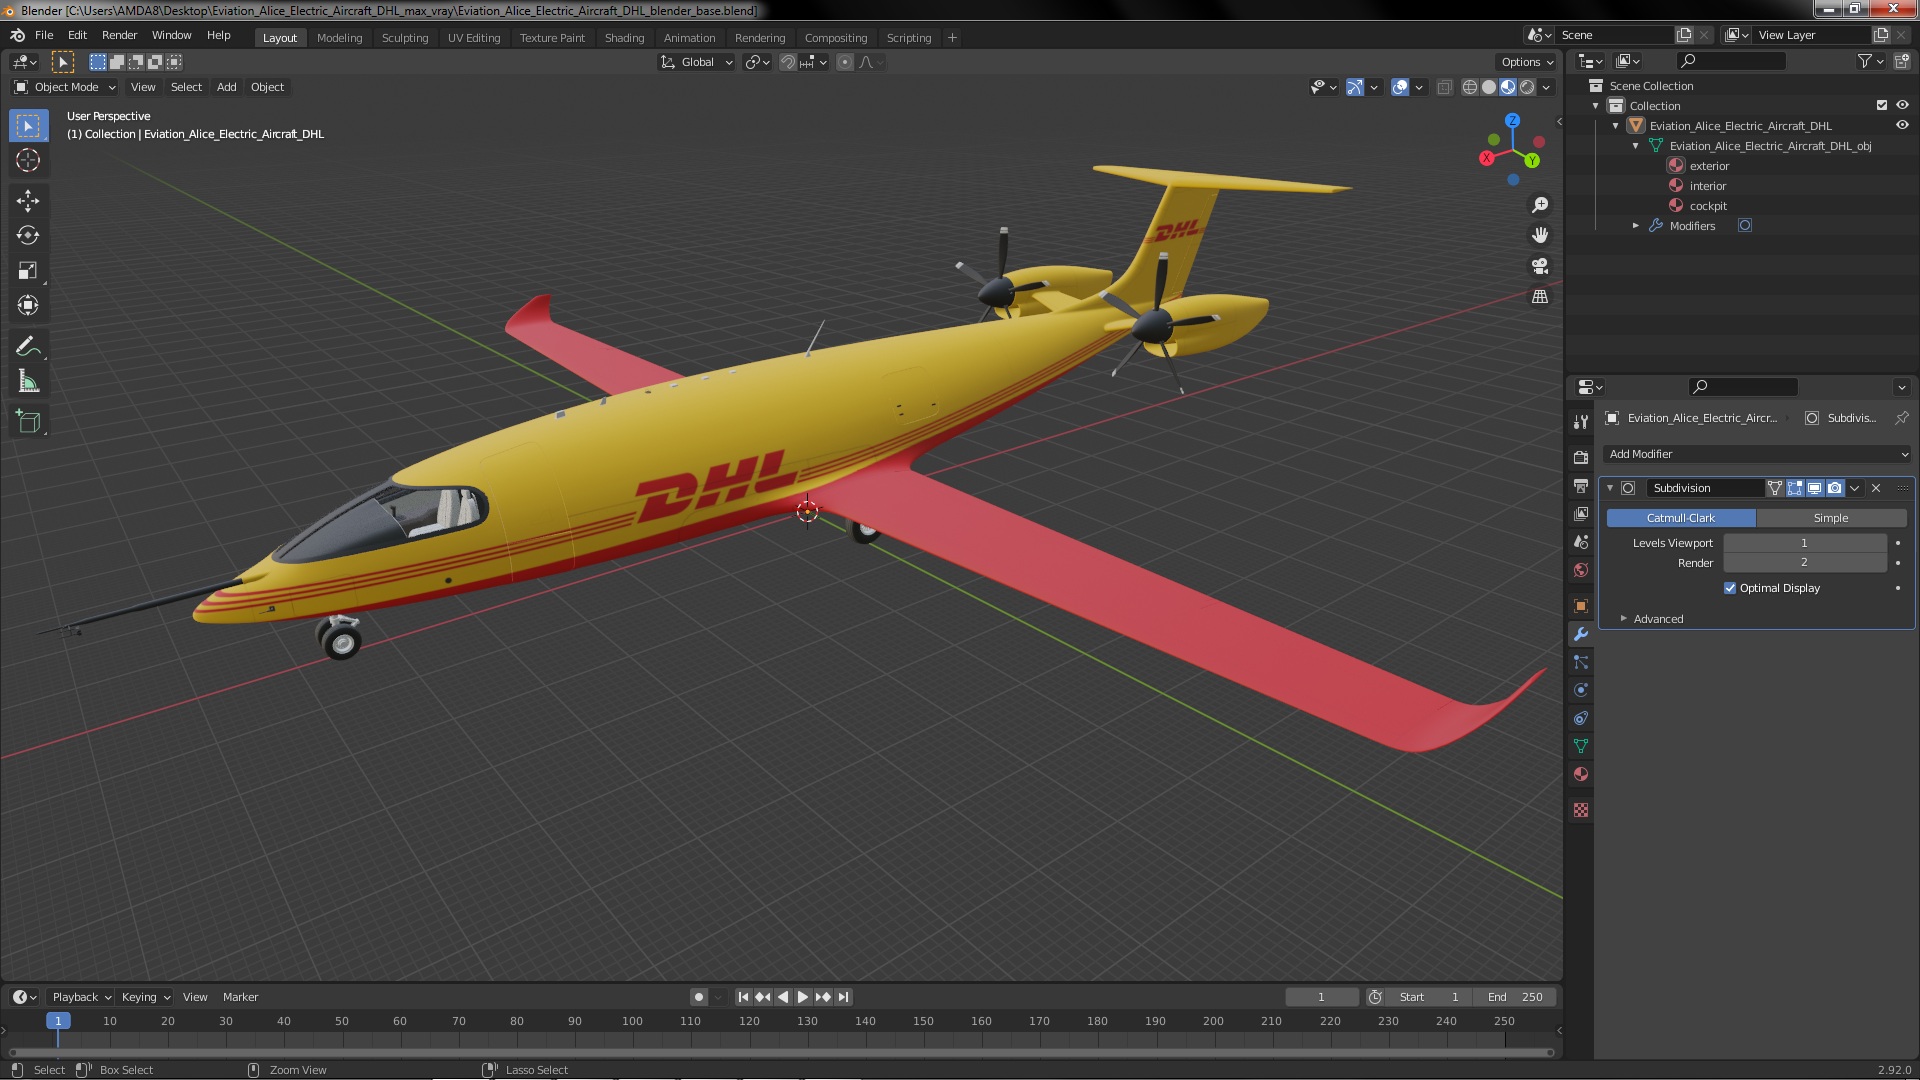Open the Physics properties tab
The width and height of the screenshot is (1920, 1080).
click(1581, 690)
